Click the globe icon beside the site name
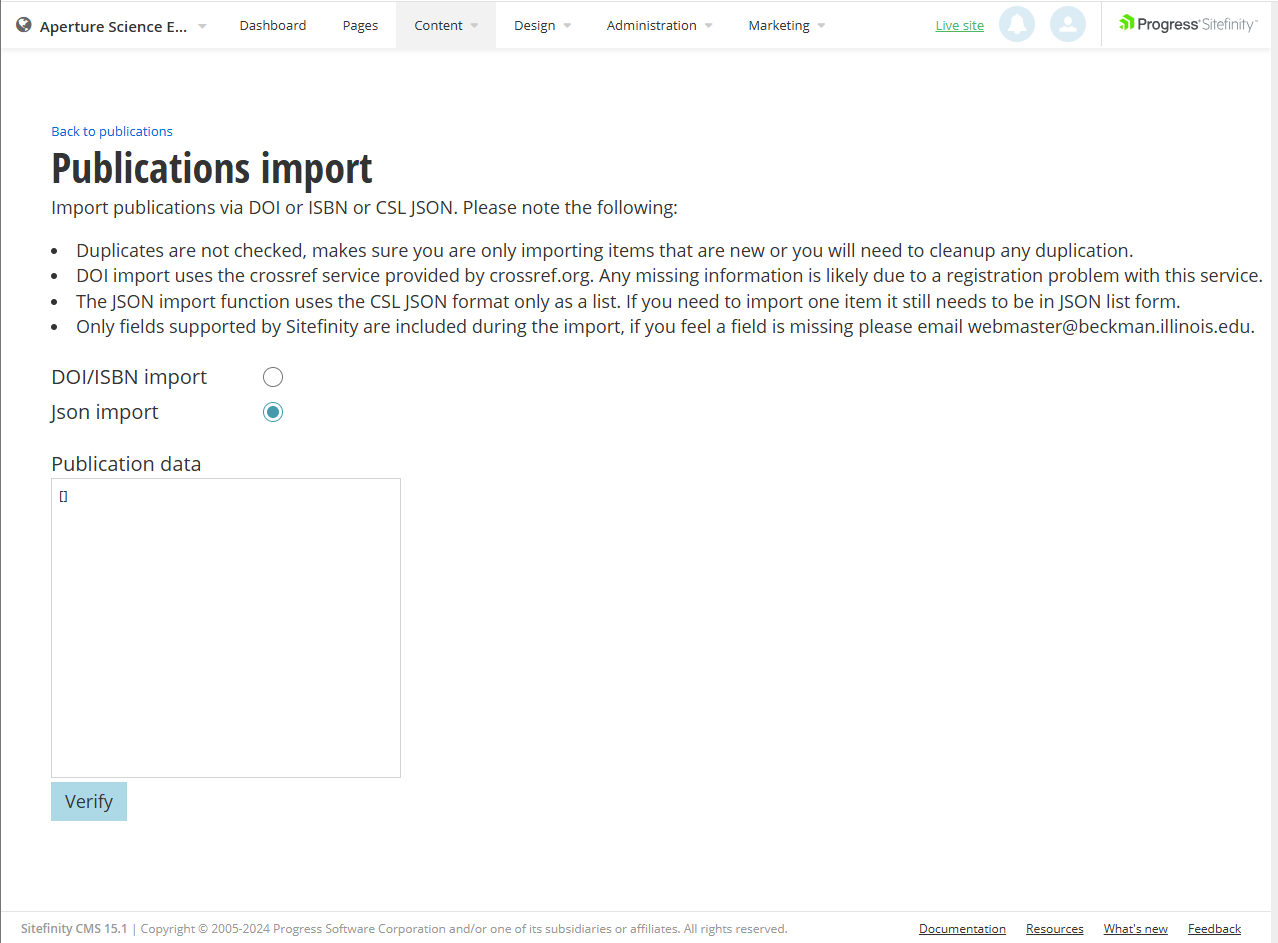Screen dimensions: 1278x943 click(x=22, y=24)
